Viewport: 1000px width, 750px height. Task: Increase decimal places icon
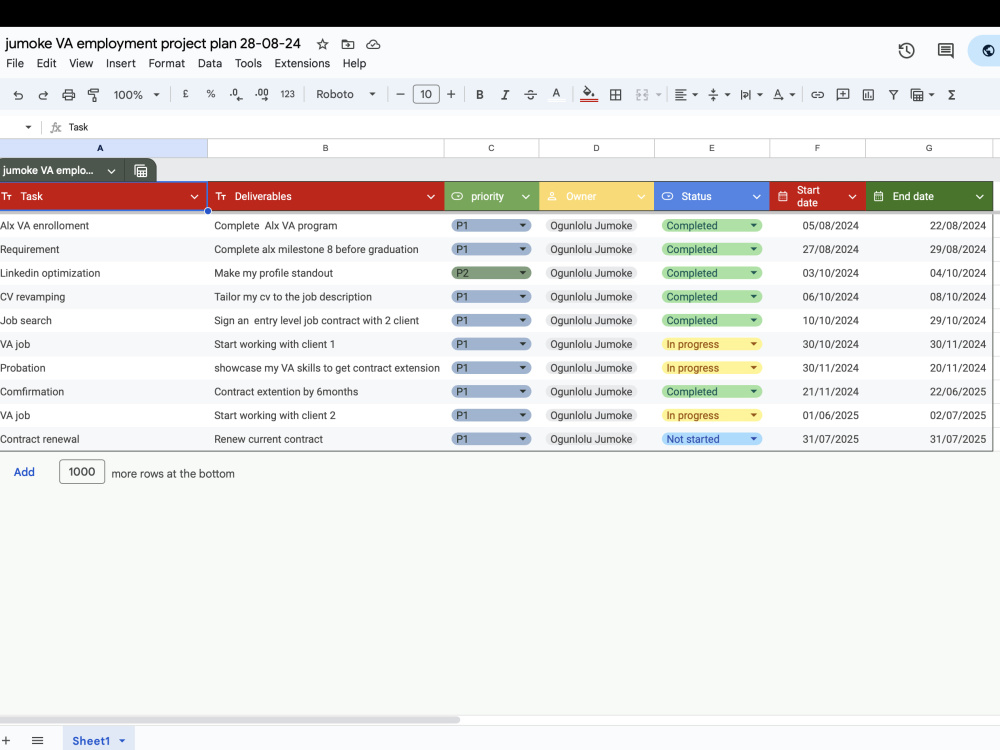click(x=261, y=94)
